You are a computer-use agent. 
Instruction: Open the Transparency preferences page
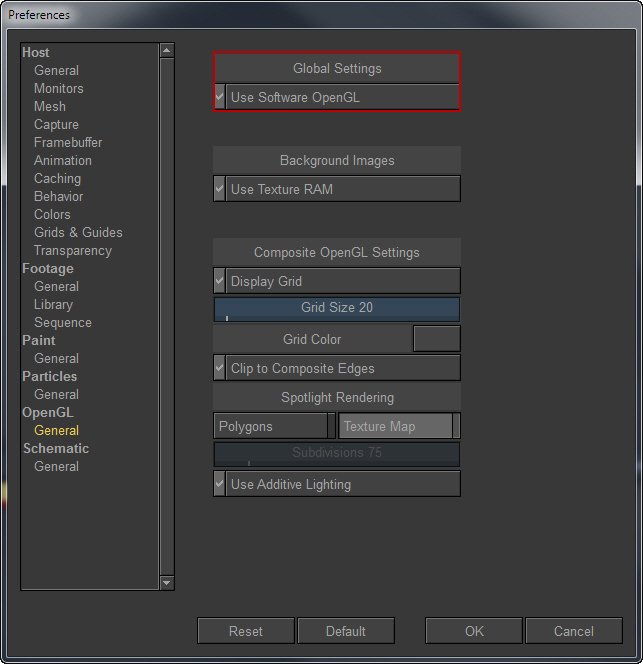tap(73, 251)
